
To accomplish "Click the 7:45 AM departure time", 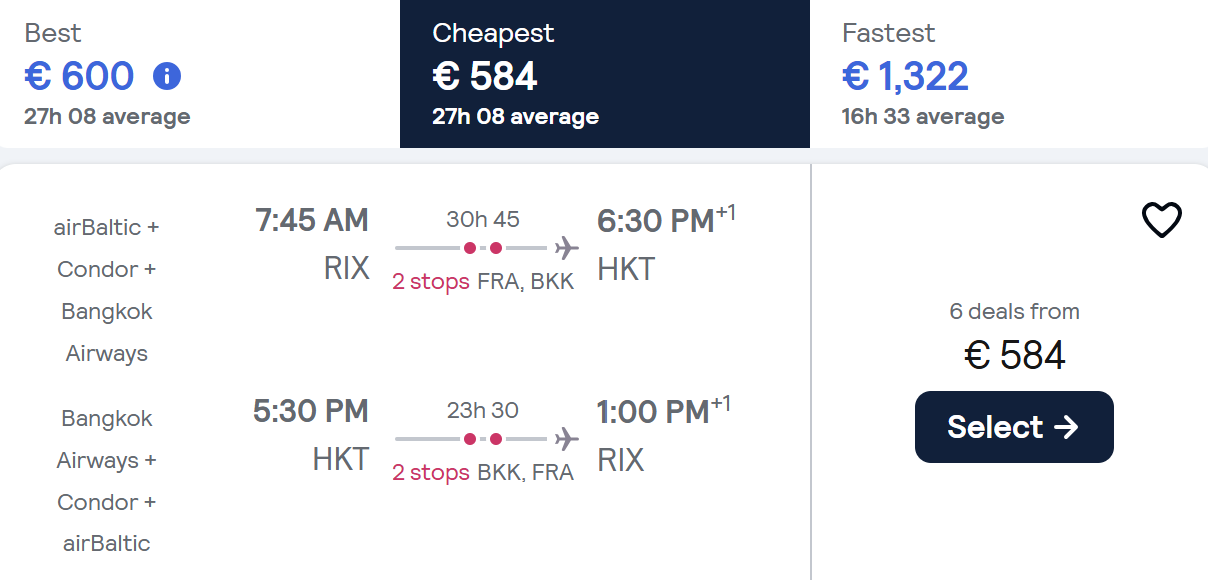I will [311, 220].
